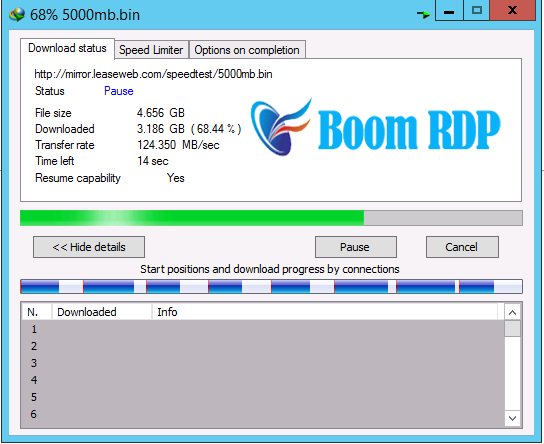This screenshot has height=444, width=544.
Task: Switch to the Download status tab
Action: click(67, 48)
